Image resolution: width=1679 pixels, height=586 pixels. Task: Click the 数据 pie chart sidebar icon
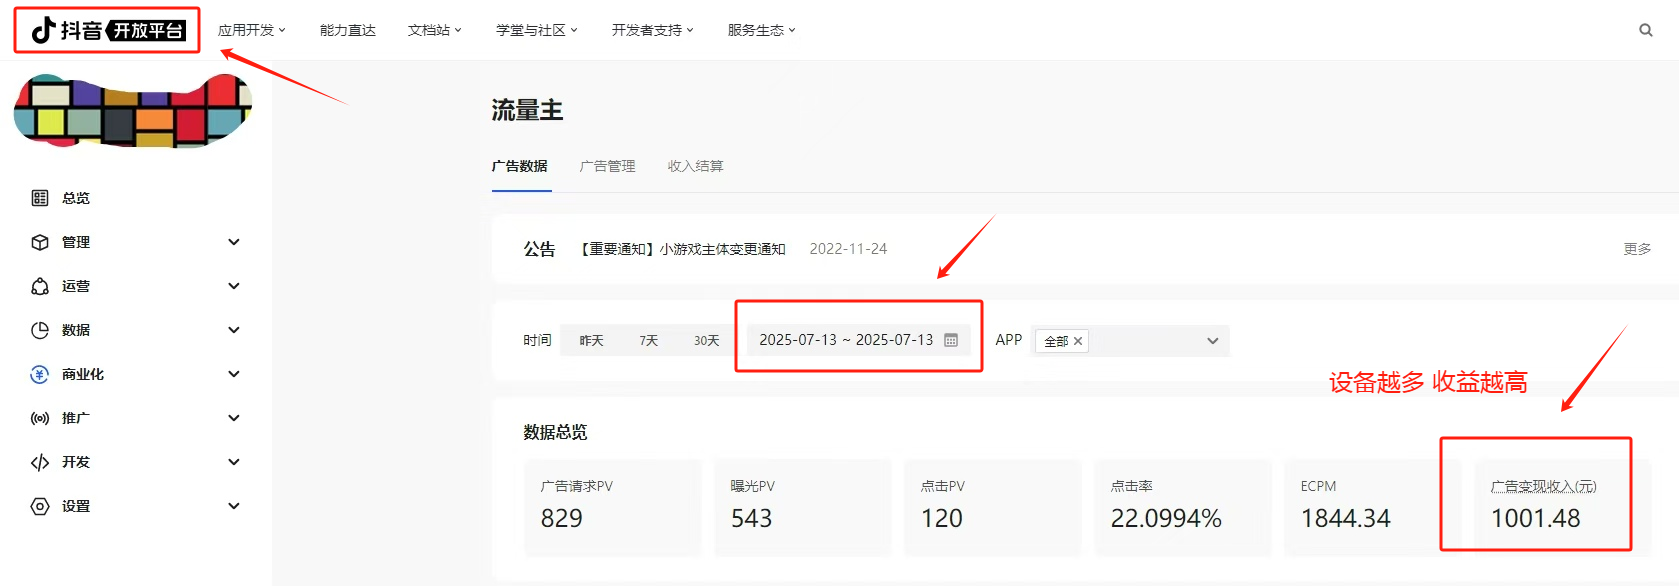(40, 330)
